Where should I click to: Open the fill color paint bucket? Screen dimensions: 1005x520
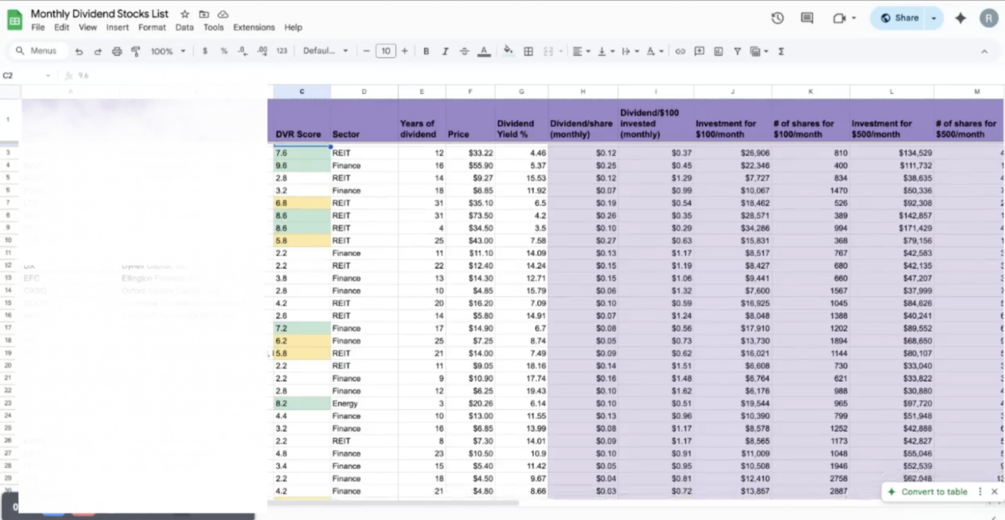click(x=508, y=51)
